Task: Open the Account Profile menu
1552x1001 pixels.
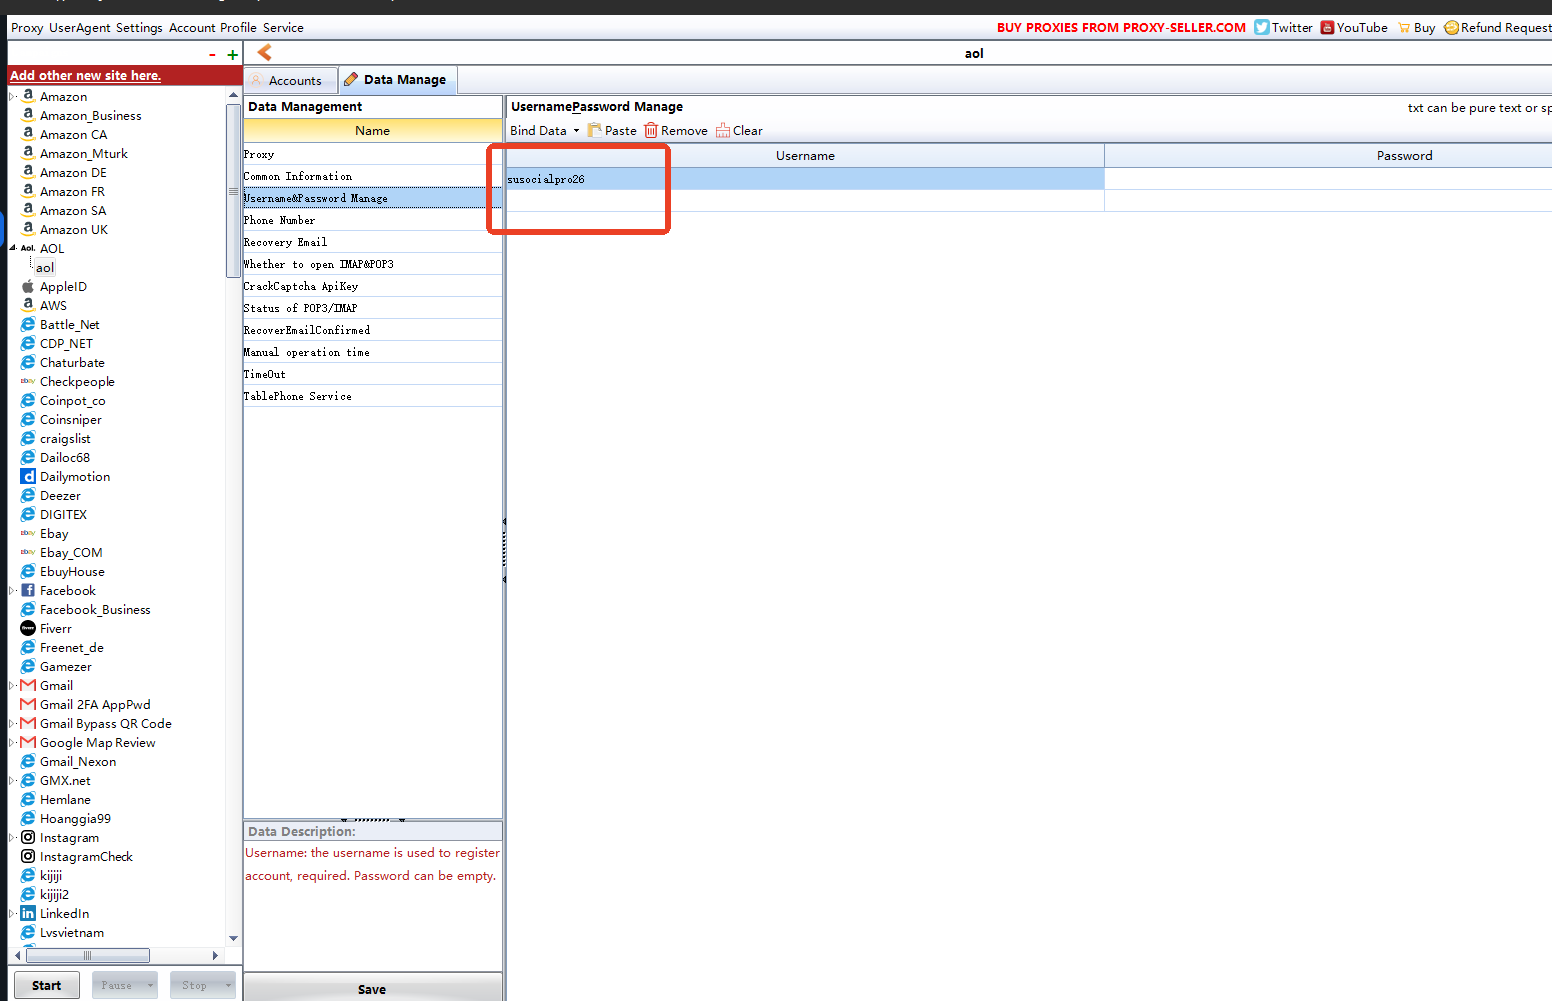Action: [212, 28]
